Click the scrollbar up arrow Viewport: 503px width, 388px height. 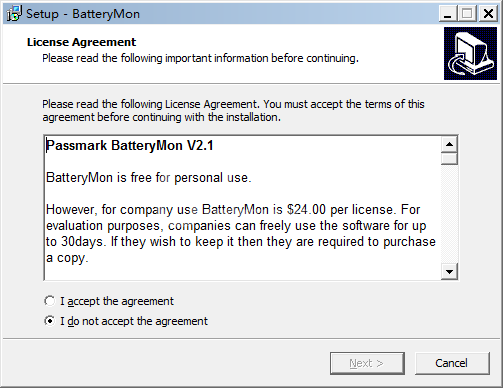click(449, 144)
